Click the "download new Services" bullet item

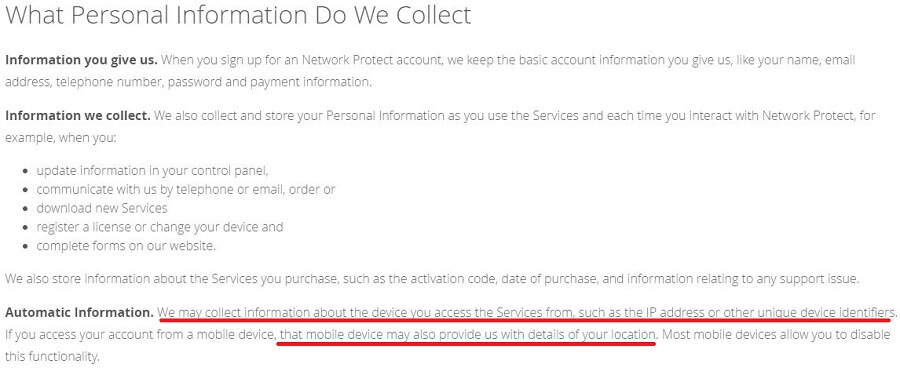(102, 208)
